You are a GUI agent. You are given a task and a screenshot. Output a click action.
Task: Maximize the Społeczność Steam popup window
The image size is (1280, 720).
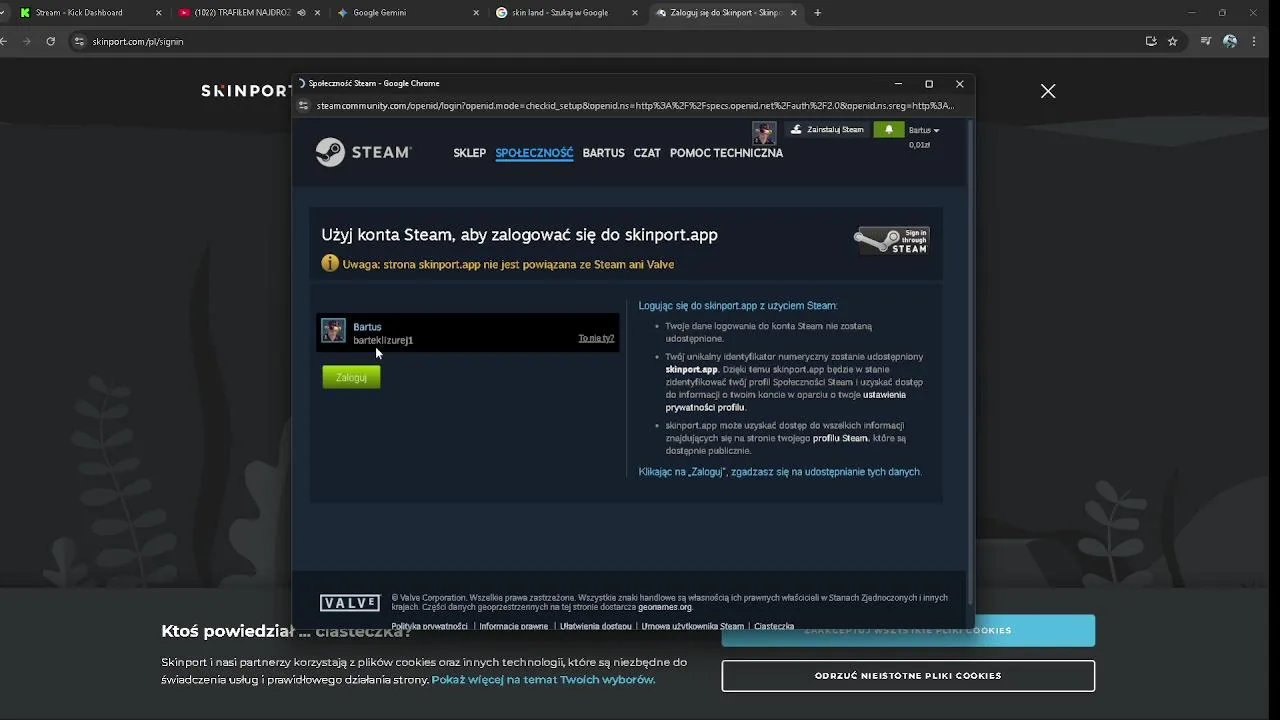tap(929, 84)
